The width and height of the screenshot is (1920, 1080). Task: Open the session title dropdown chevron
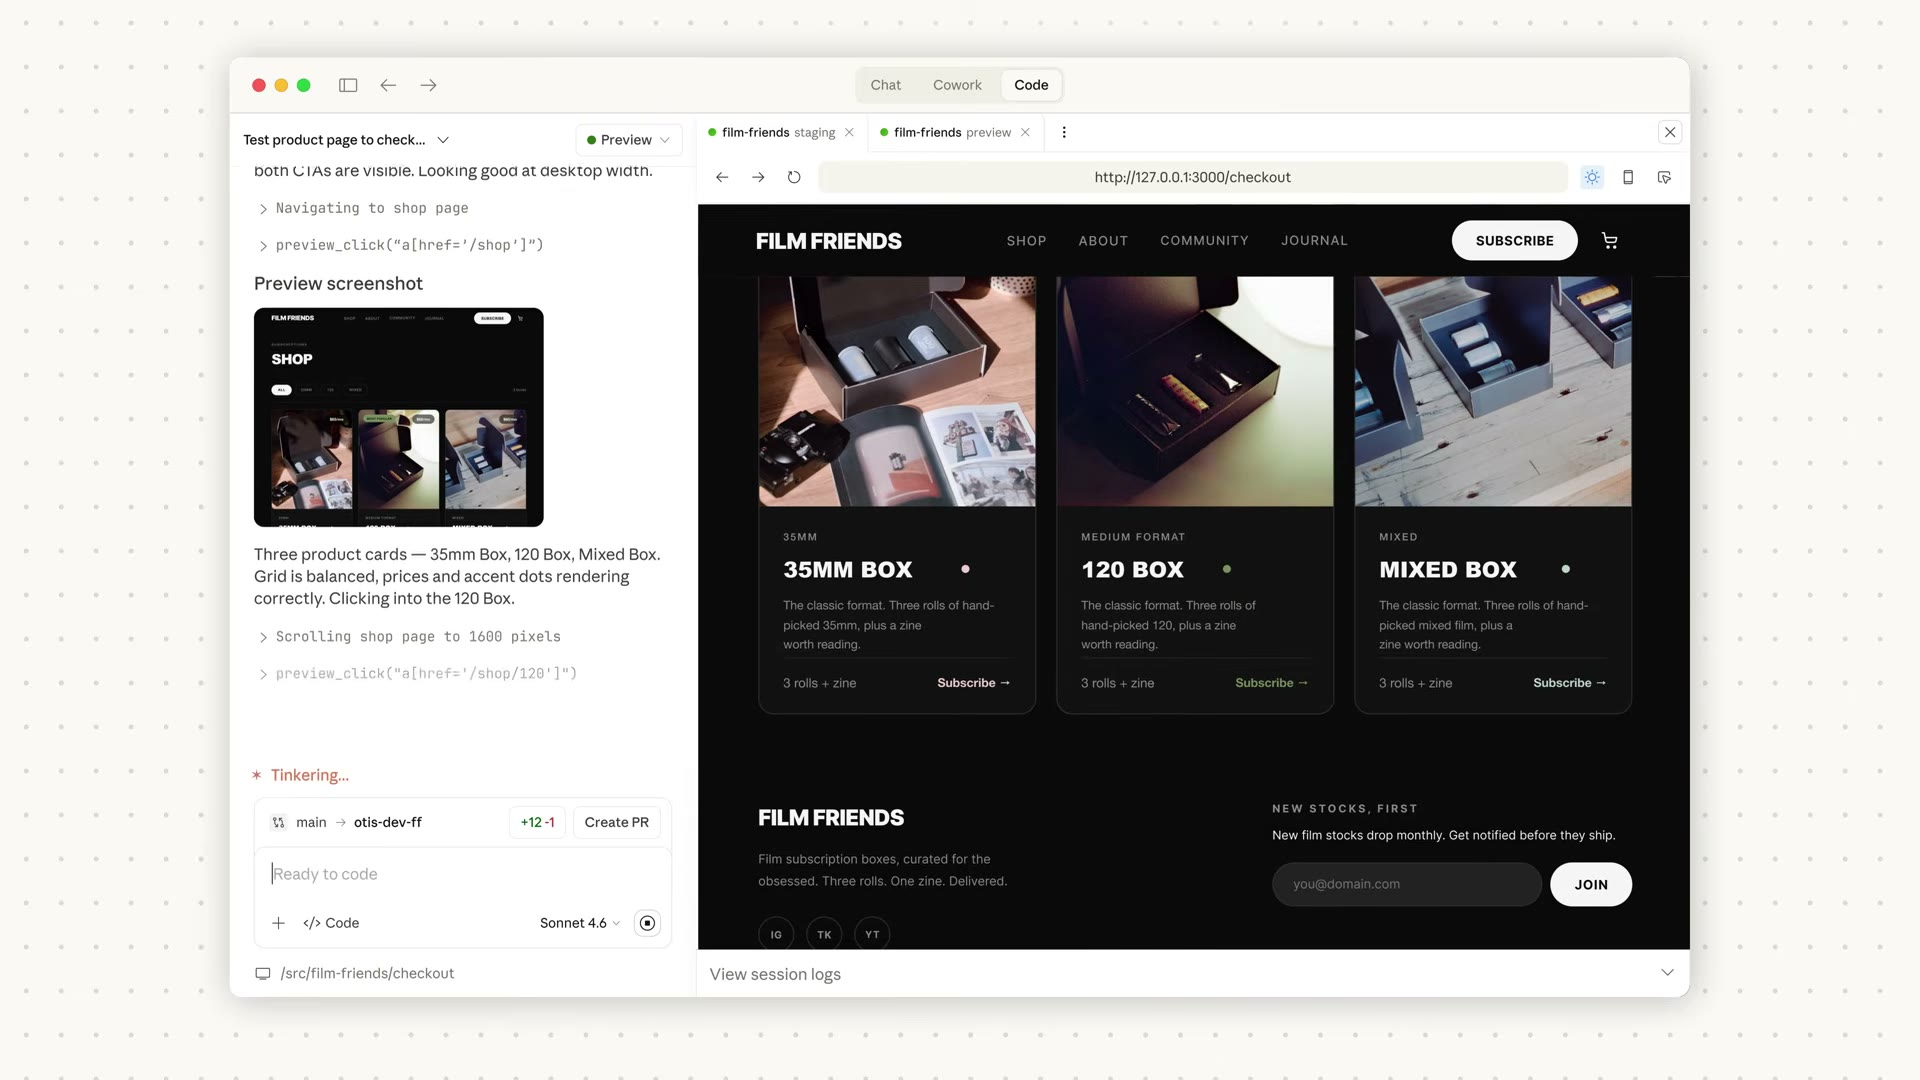click(x=443, y=140)
